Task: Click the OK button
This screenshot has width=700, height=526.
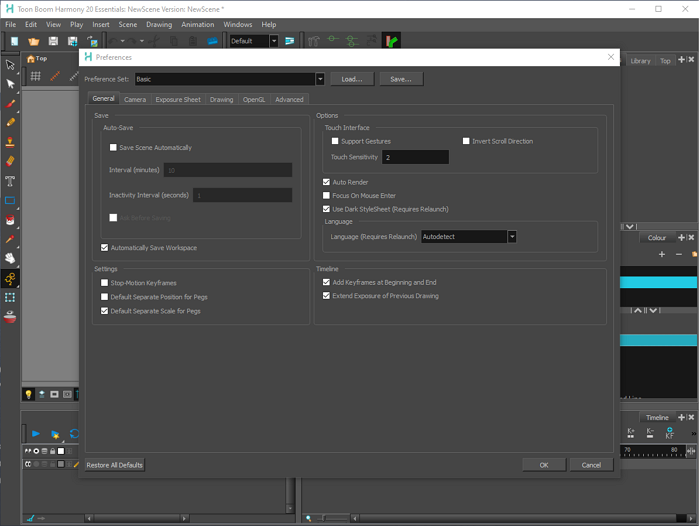Action: click(544, 465)
